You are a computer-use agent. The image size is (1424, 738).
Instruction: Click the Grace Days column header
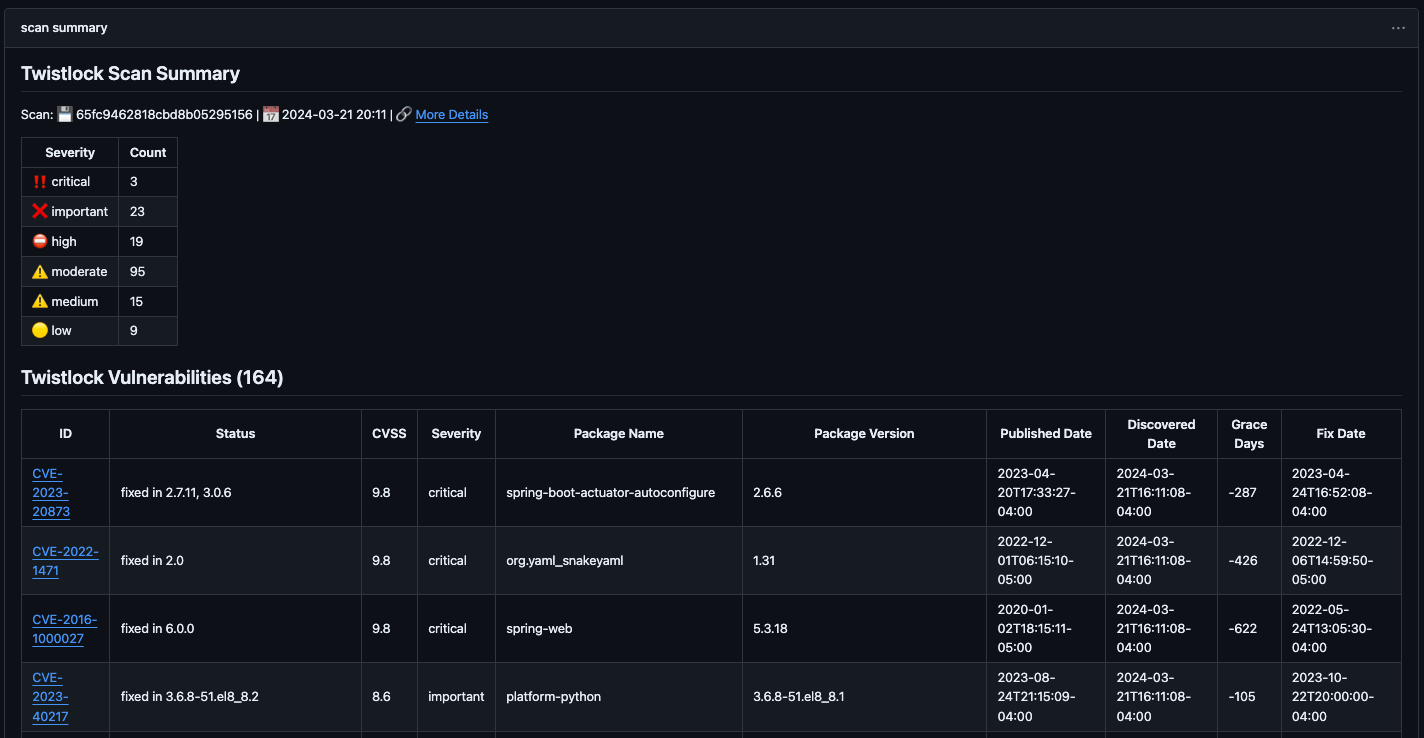(1248, 434)
